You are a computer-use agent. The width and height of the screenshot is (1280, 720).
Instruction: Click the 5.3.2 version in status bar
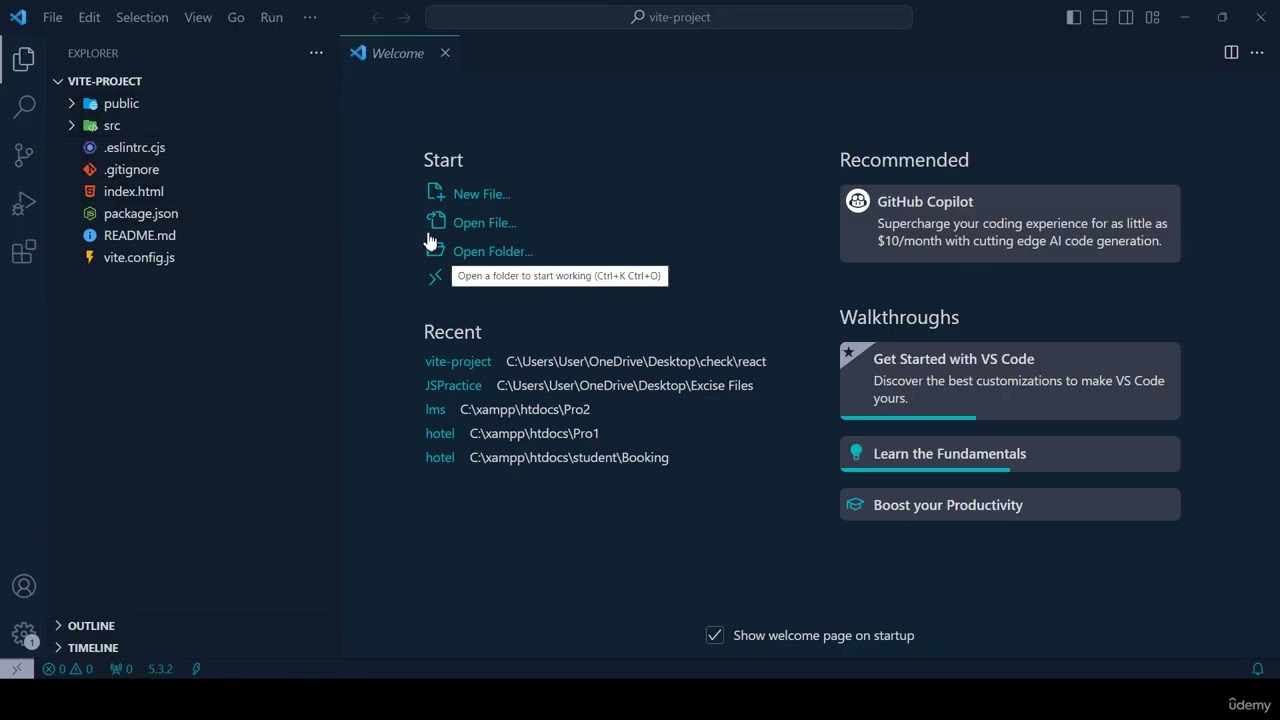[160, 669]
